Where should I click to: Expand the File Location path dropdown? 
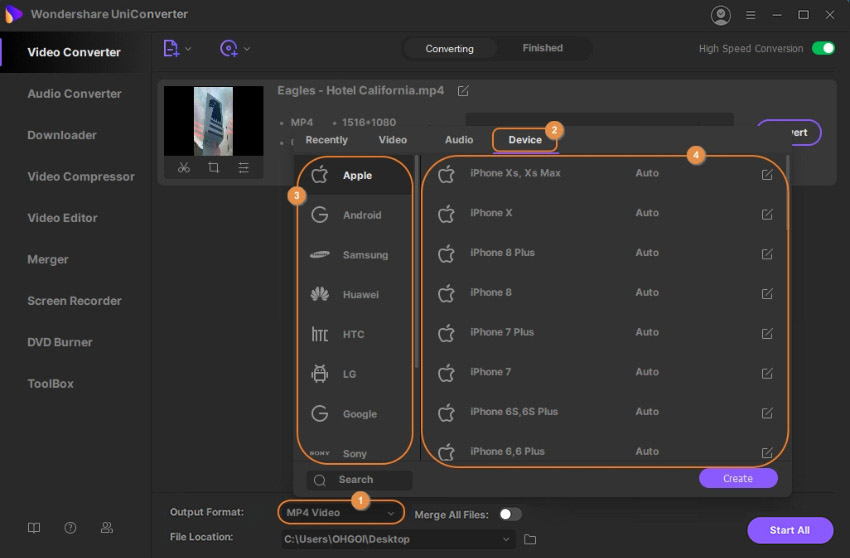(508, 540)
